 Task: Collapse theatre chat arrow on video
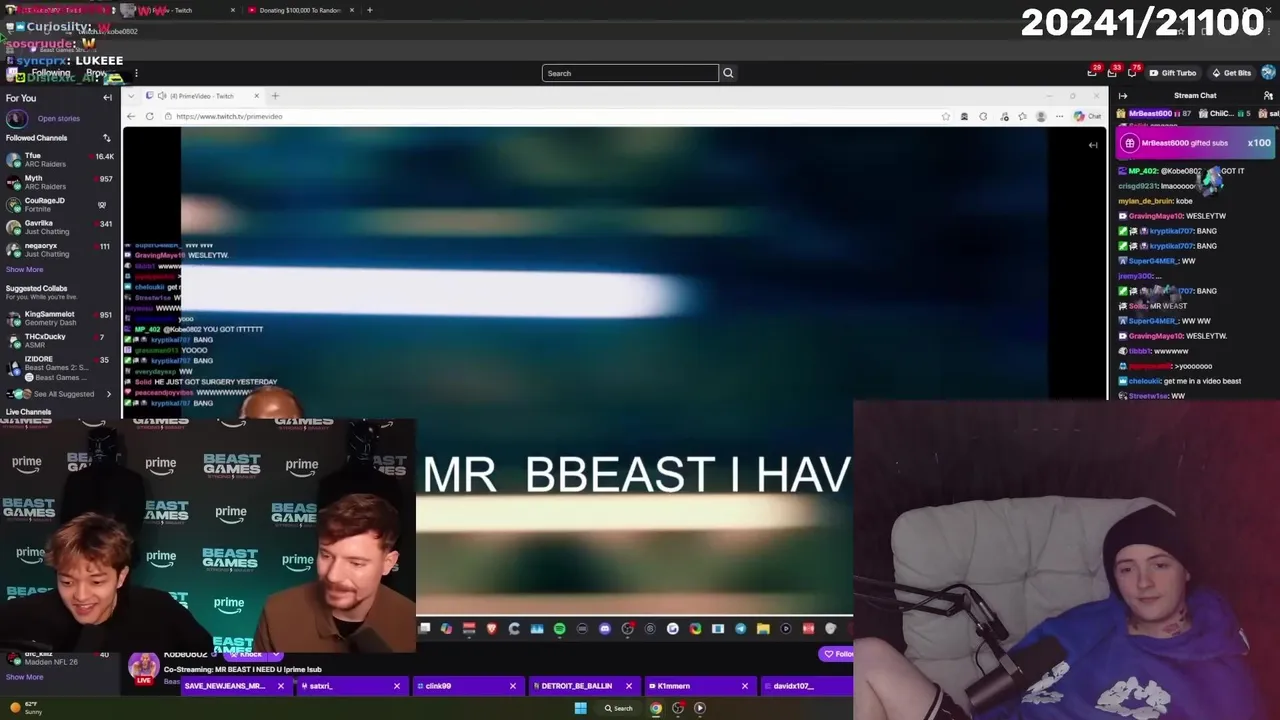1093,145
